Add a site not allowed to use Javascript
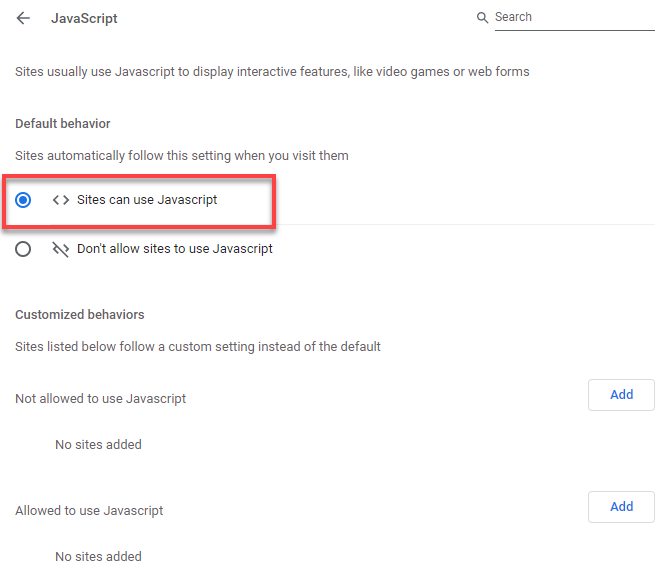This screenshot has width=660, height=578. point(621,395)
